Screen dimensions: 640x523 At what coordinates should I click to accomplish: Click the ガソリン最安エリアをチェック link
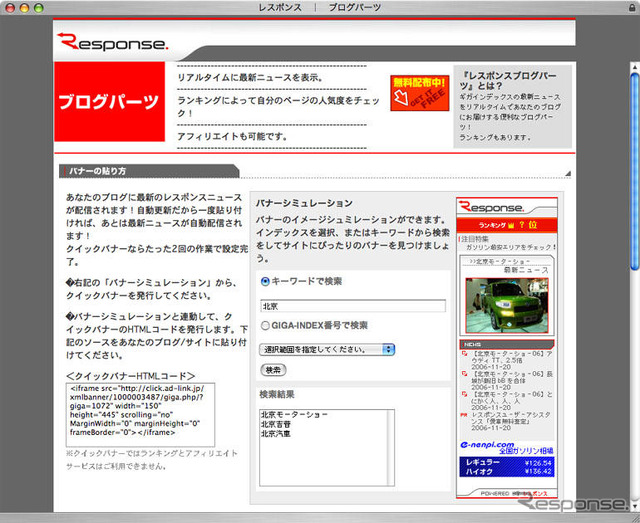click(511, 247)
